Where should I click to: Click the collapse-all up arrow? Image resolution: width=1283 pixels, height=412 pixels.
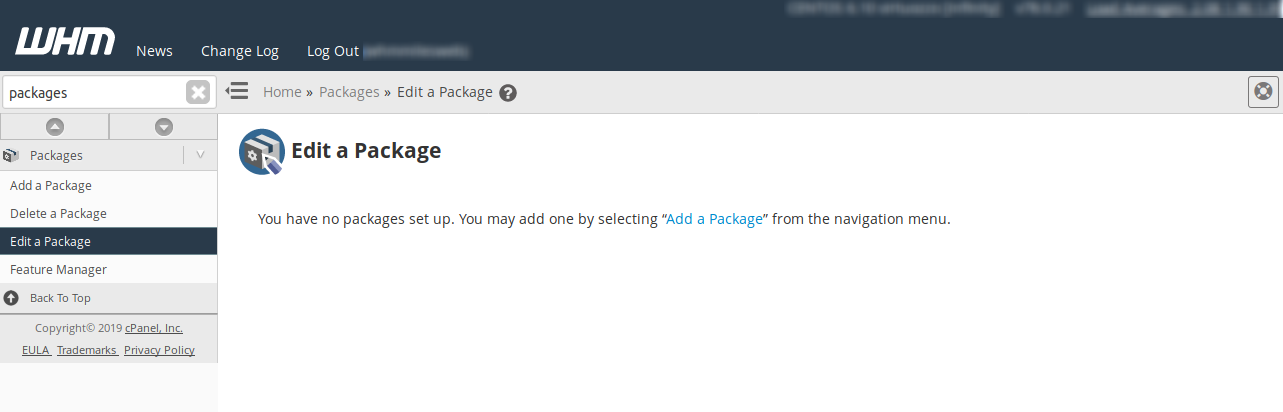coord(55,127)
